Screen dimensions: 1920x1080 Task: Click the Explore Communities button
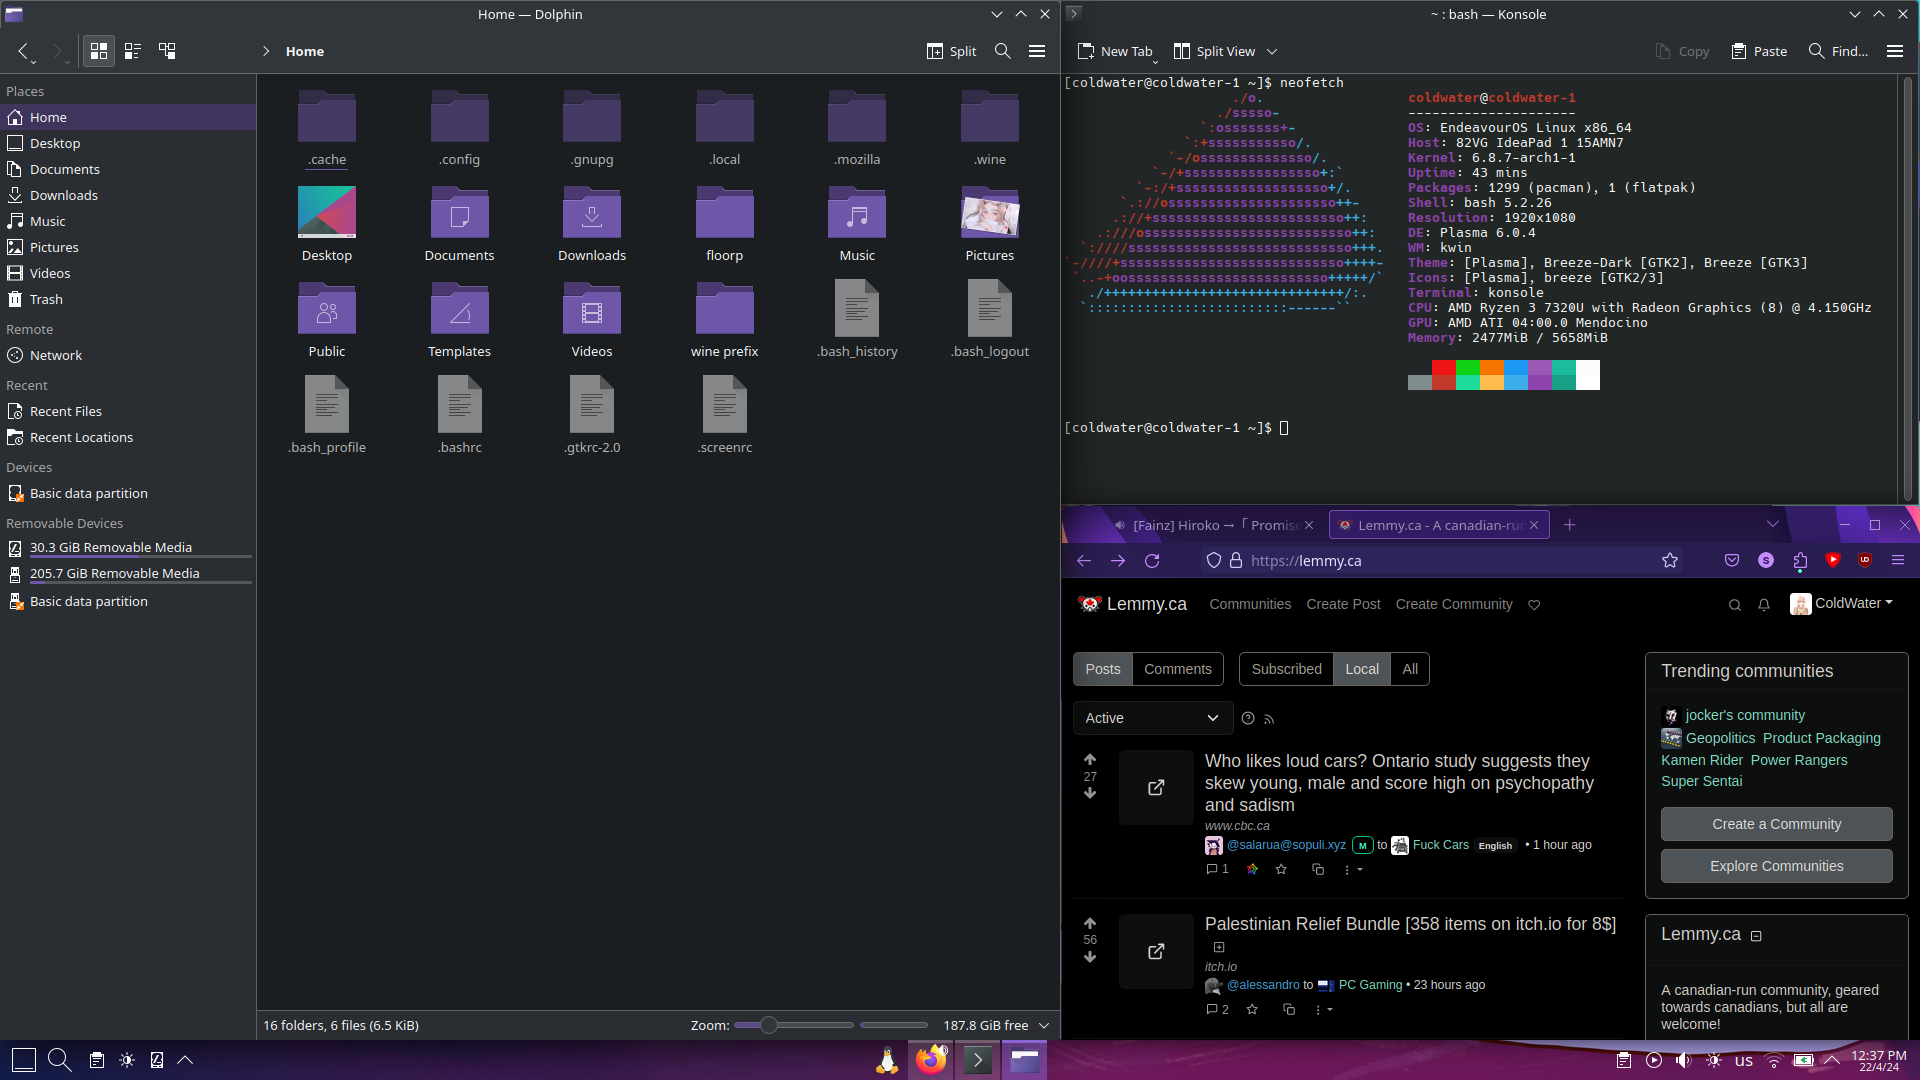click(1776, 866)
